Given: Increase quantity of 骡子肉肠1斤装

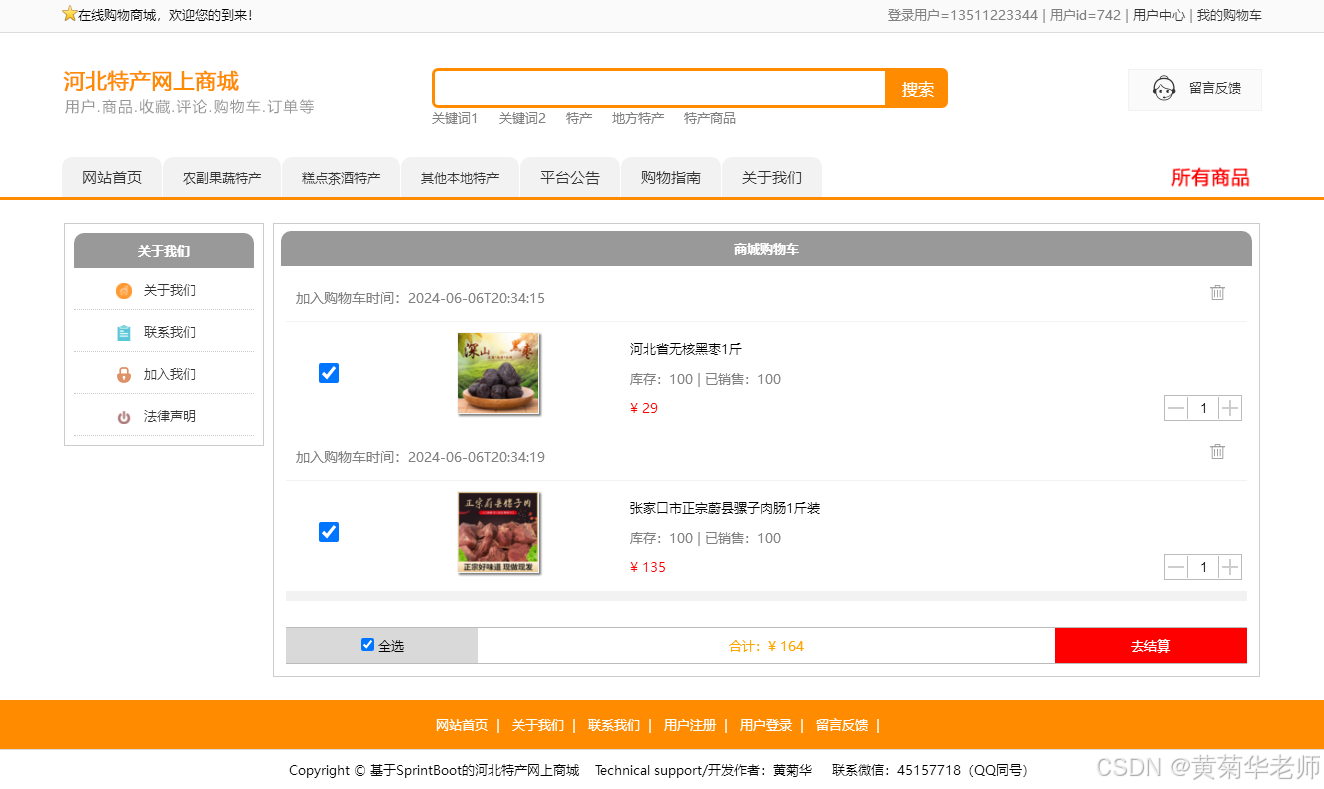Looking at the screenshot, I should [1230, 567].
